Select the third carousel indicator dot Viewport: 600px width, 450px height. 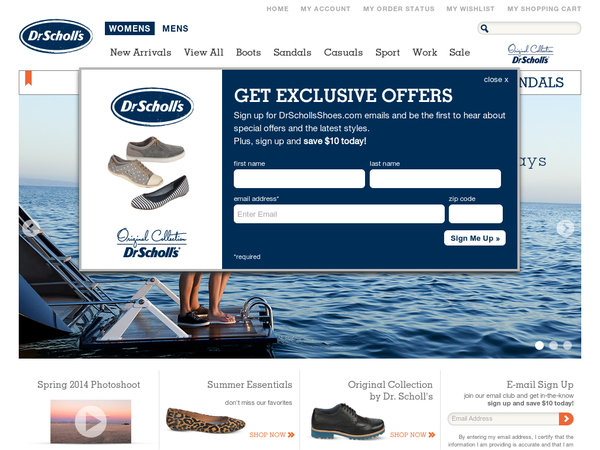tap(567, 345)
